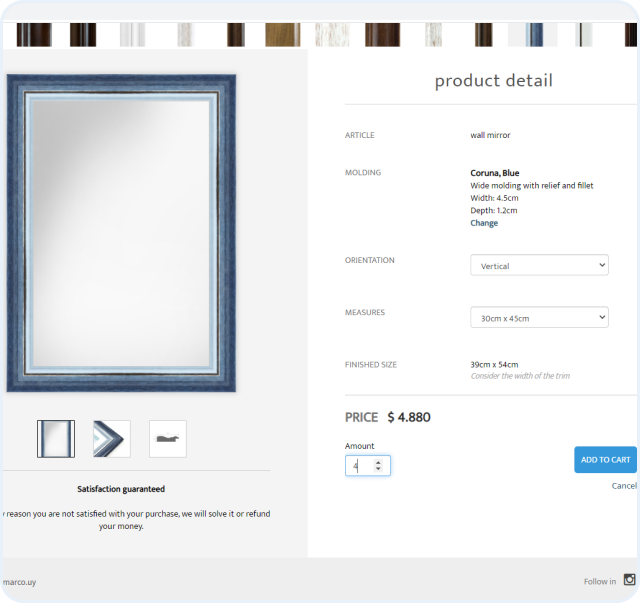The height and width of the screenshot is (603, 640).
Task: Select the front view mirror thumbnail
Action: [56, 439]
